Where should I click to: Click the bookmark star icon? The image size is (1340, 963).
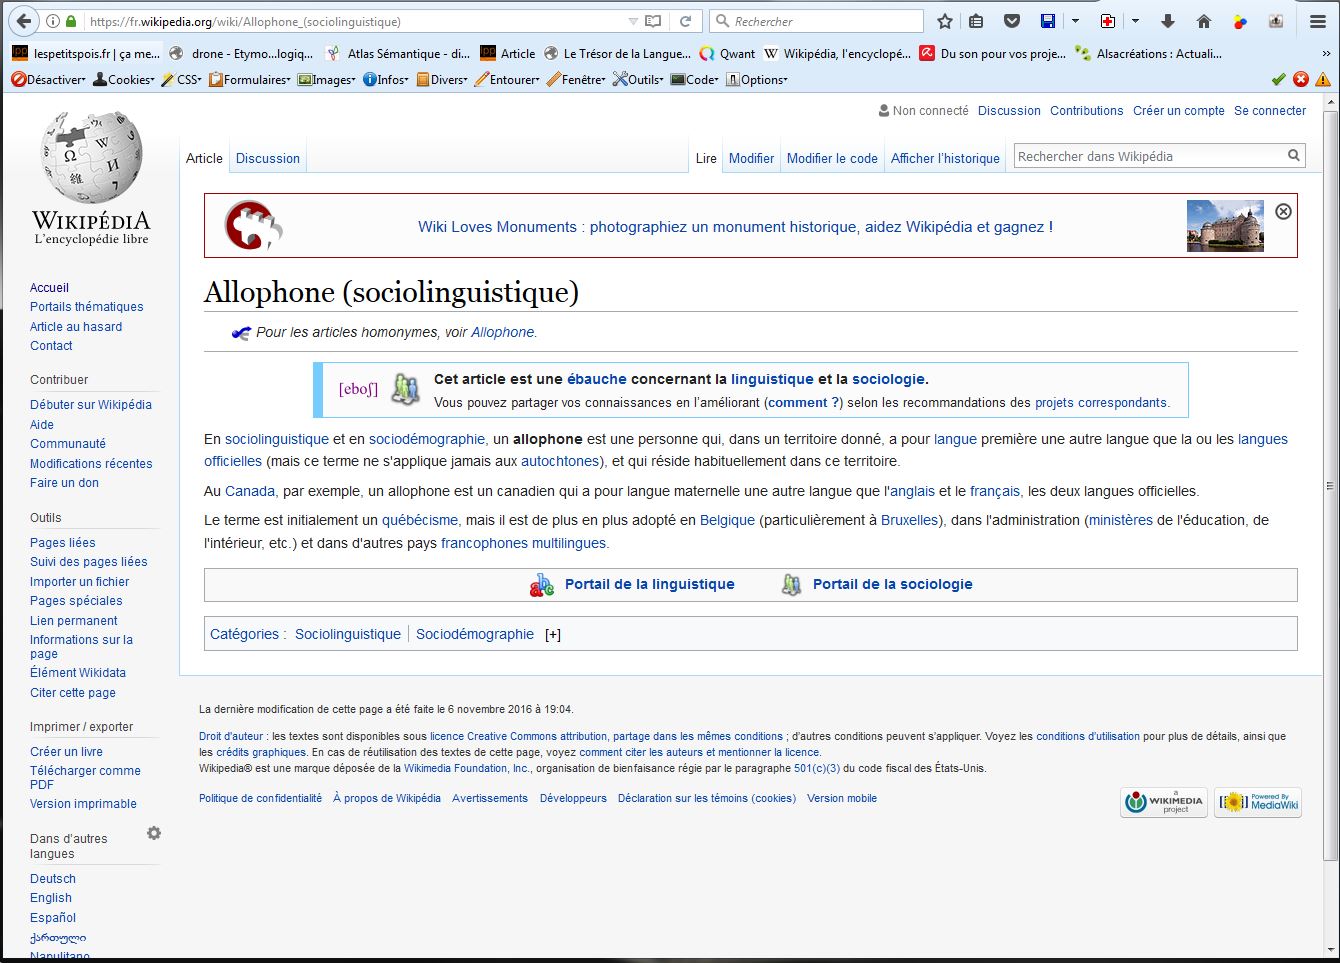click(945, 21)
